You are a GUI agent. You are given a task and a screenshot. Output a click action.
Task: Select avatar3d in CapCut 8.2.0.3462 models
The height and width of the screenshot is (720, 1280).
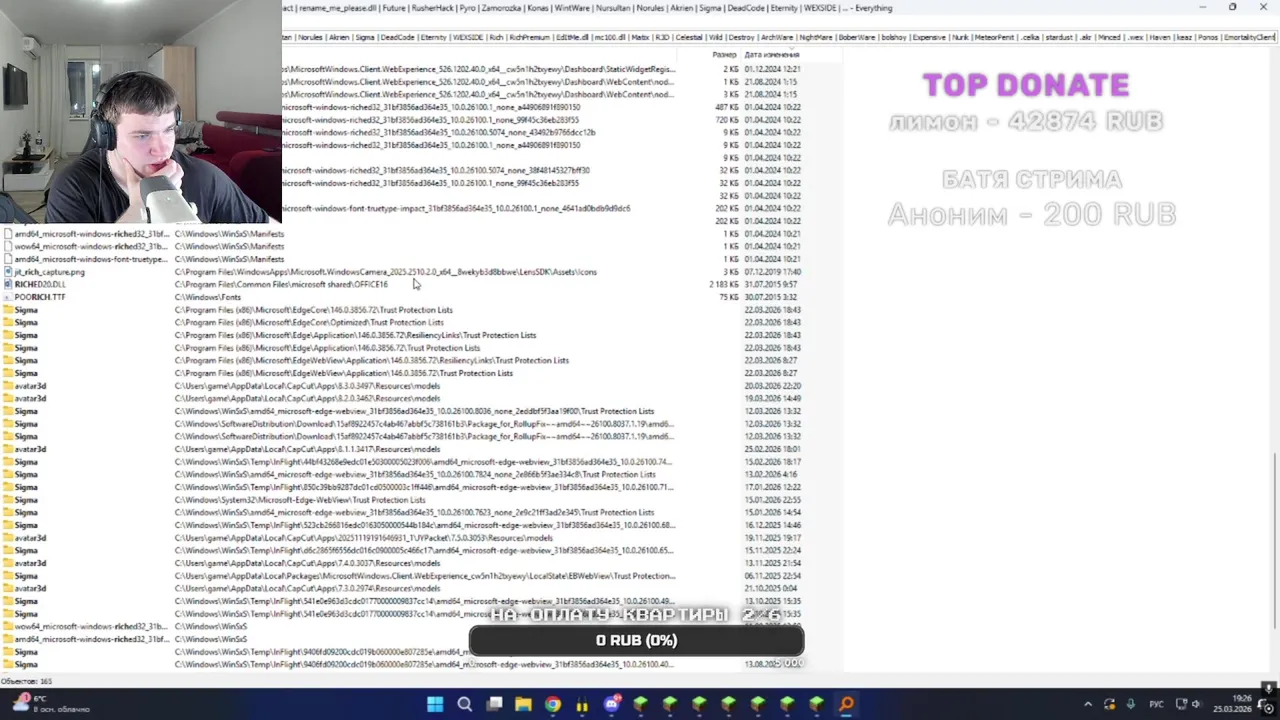30,398
